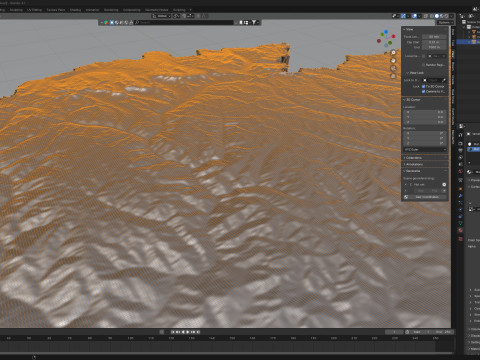
Task: Open the Options dropdown in viewport
Action: click(445, 22)
